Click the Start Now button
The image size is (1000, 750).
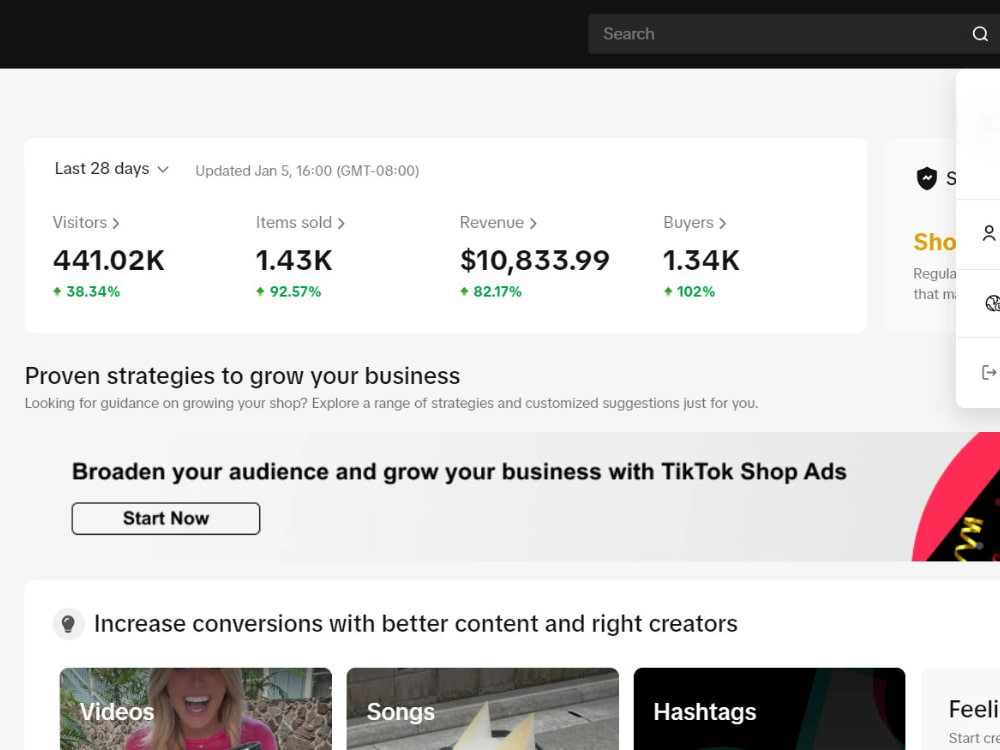coord(166,518)
